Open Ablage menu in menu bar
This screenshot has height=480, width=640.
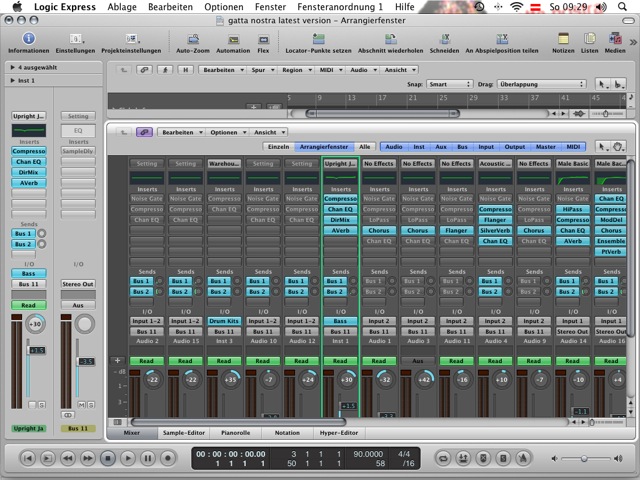(122, 7)
